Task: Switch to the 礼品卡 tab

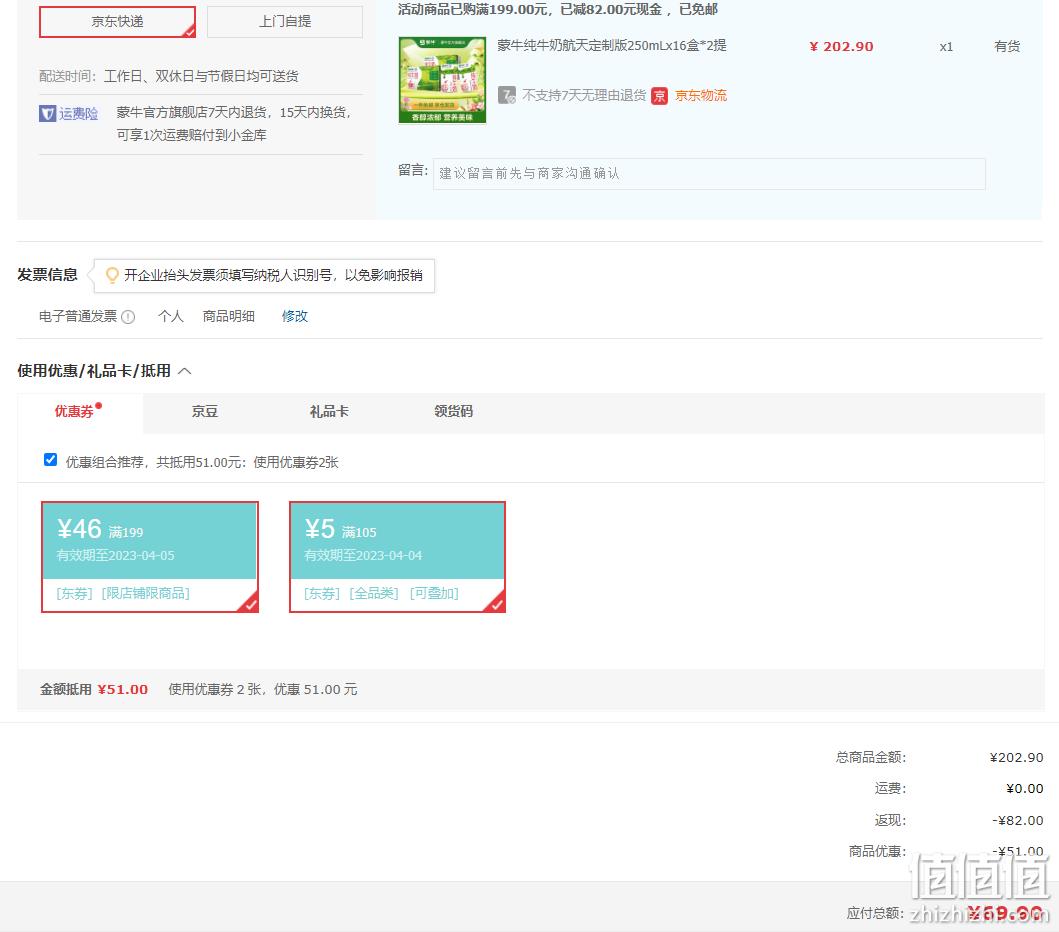Action: (329, 411)
